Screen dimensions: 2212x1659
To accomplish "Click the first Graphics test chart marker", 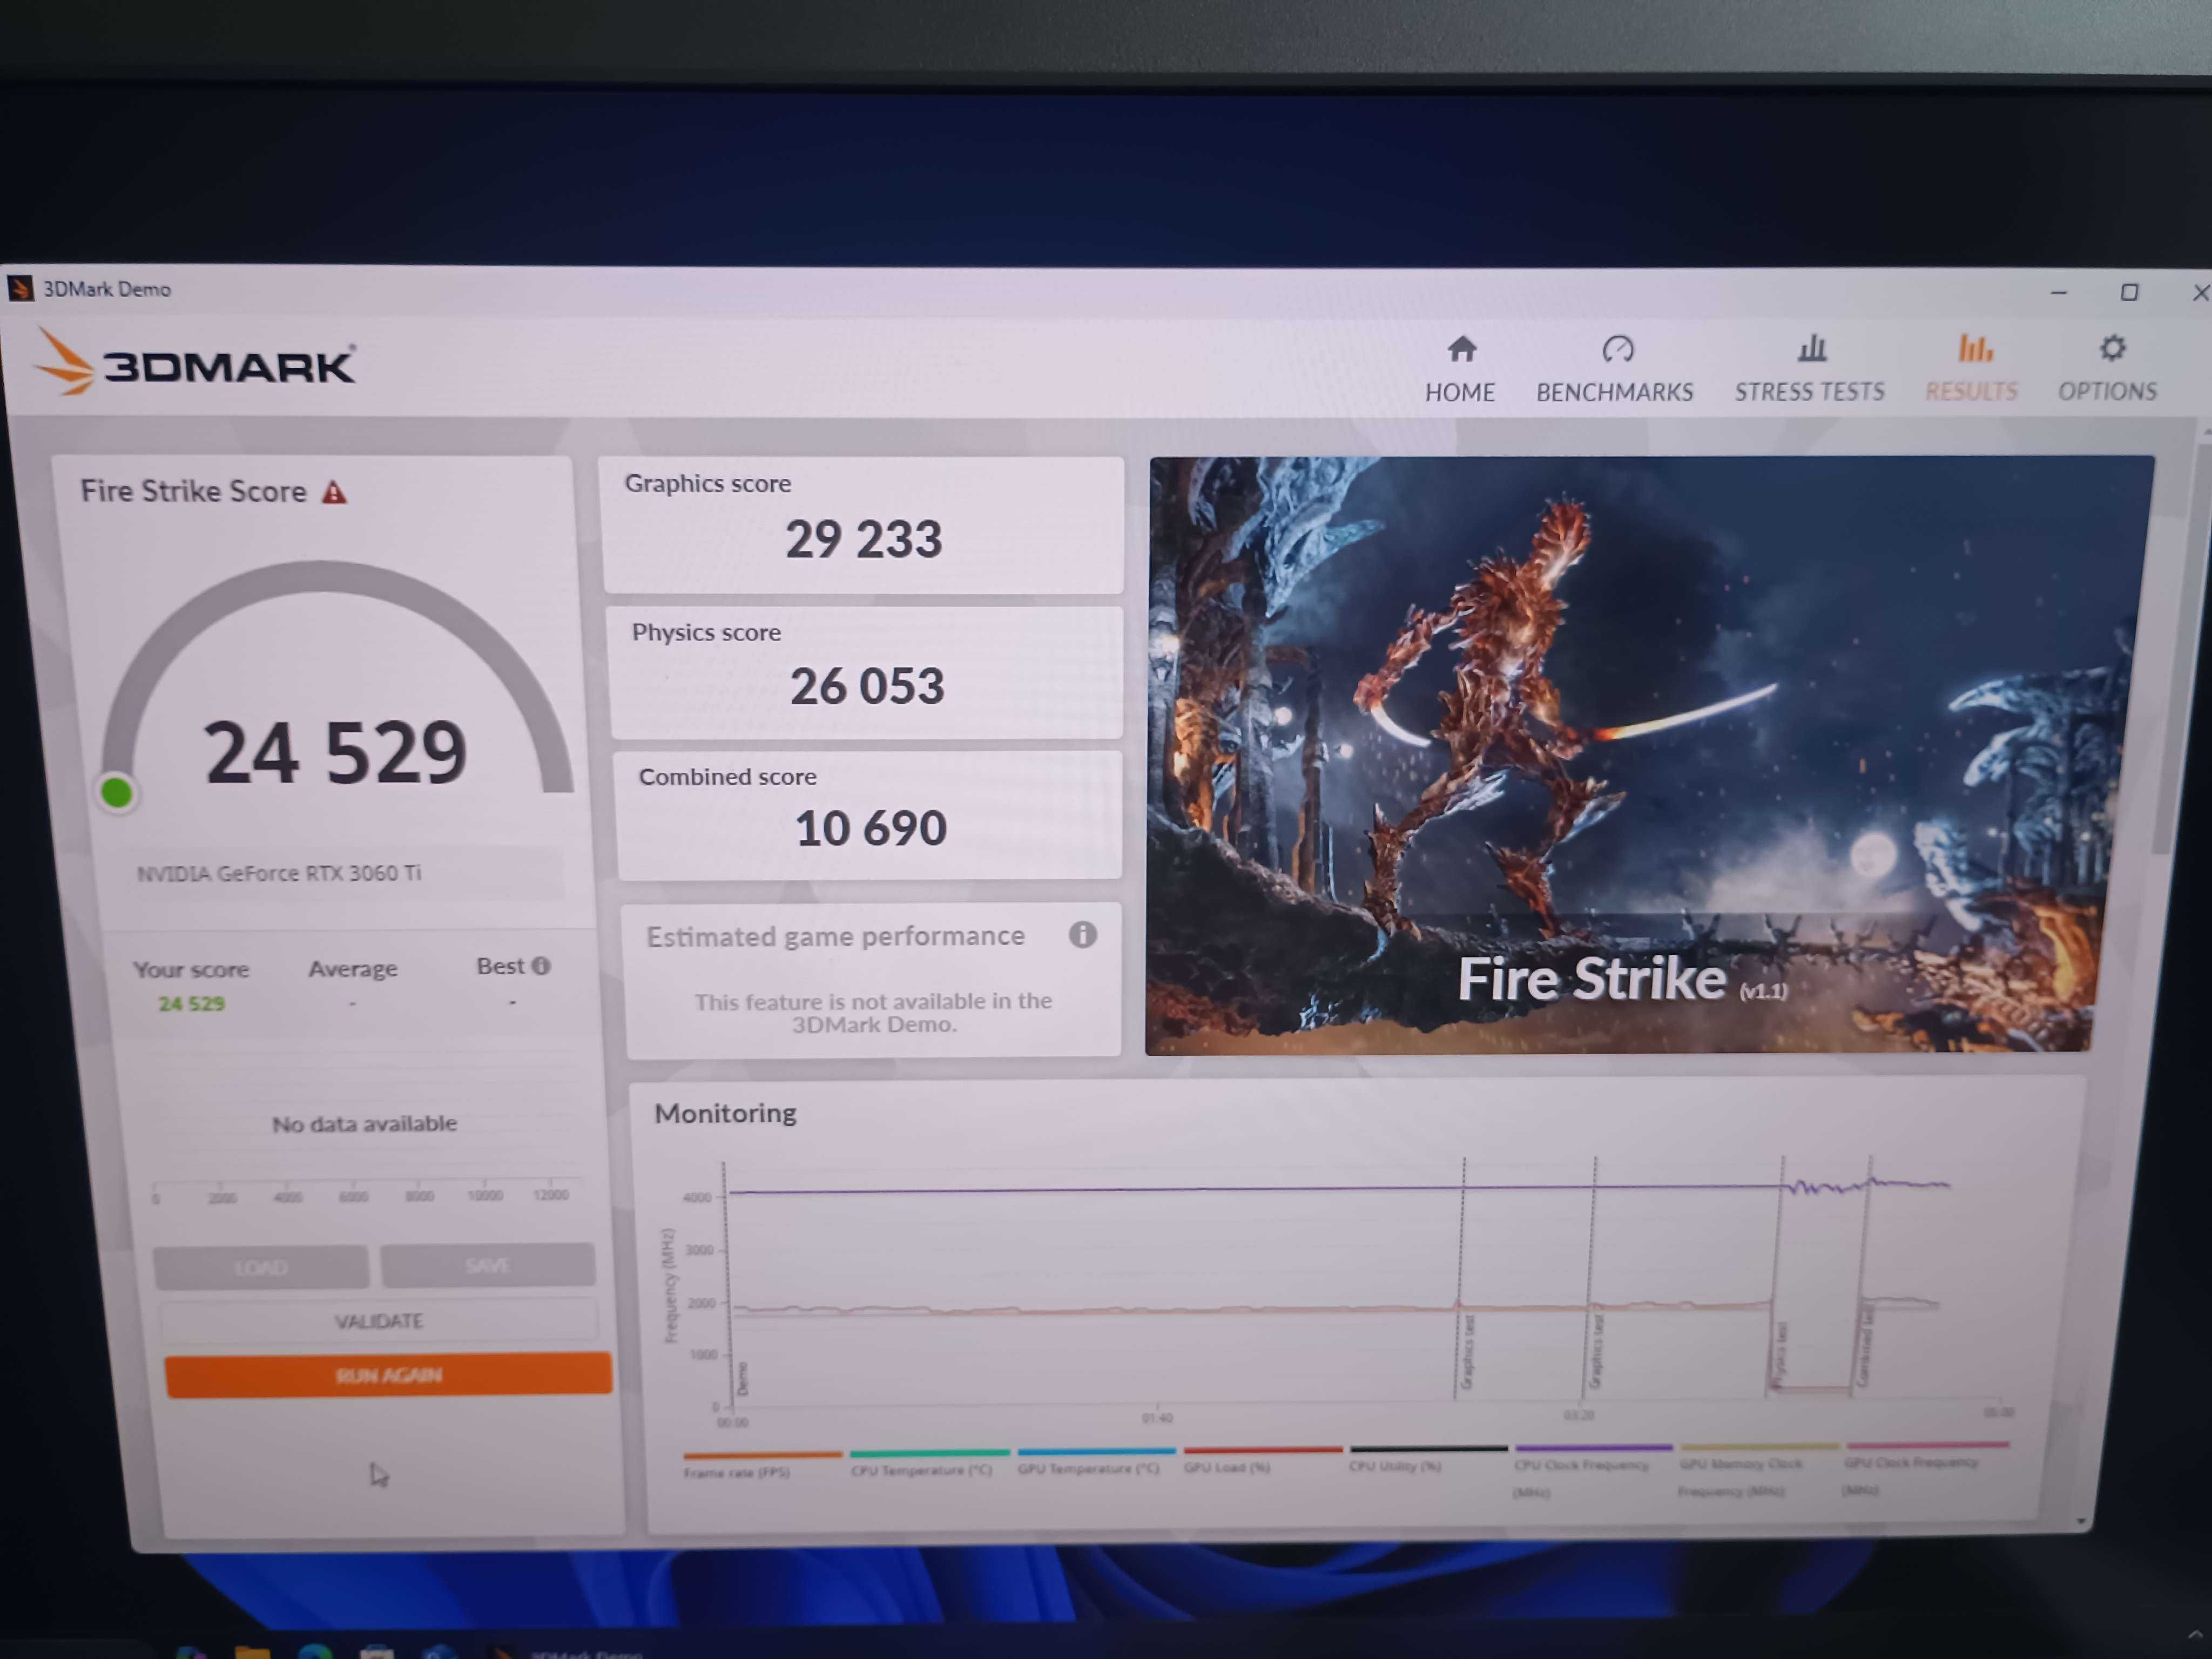I will coord(1467,1352).
